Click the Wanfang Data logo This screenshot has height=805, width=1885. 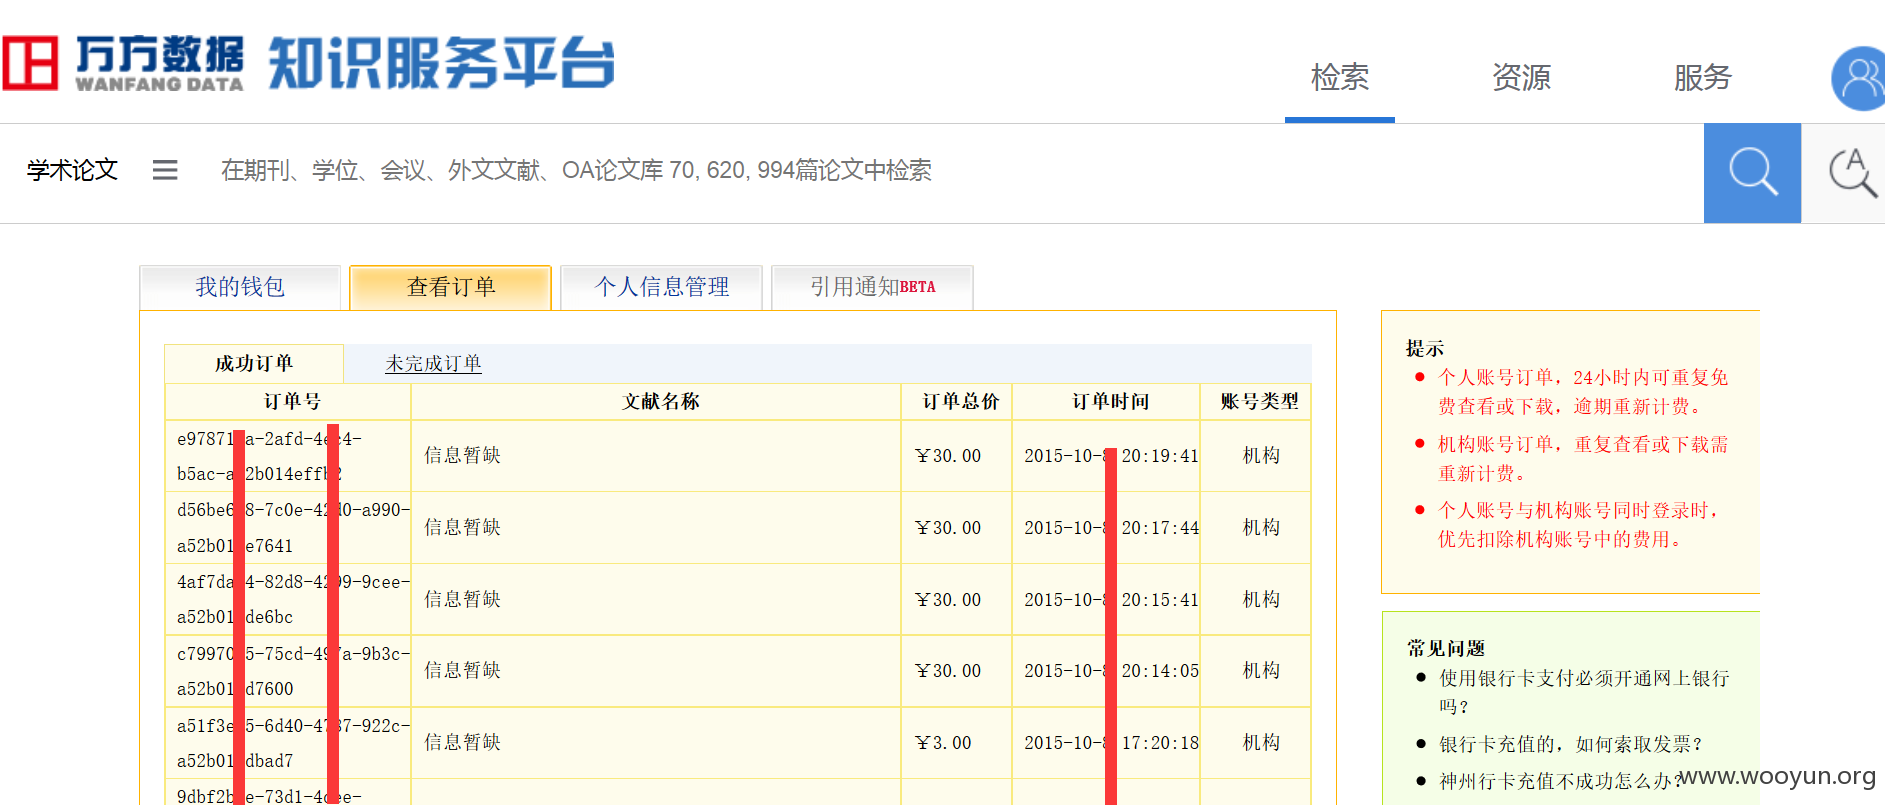[x=123, y=64]
